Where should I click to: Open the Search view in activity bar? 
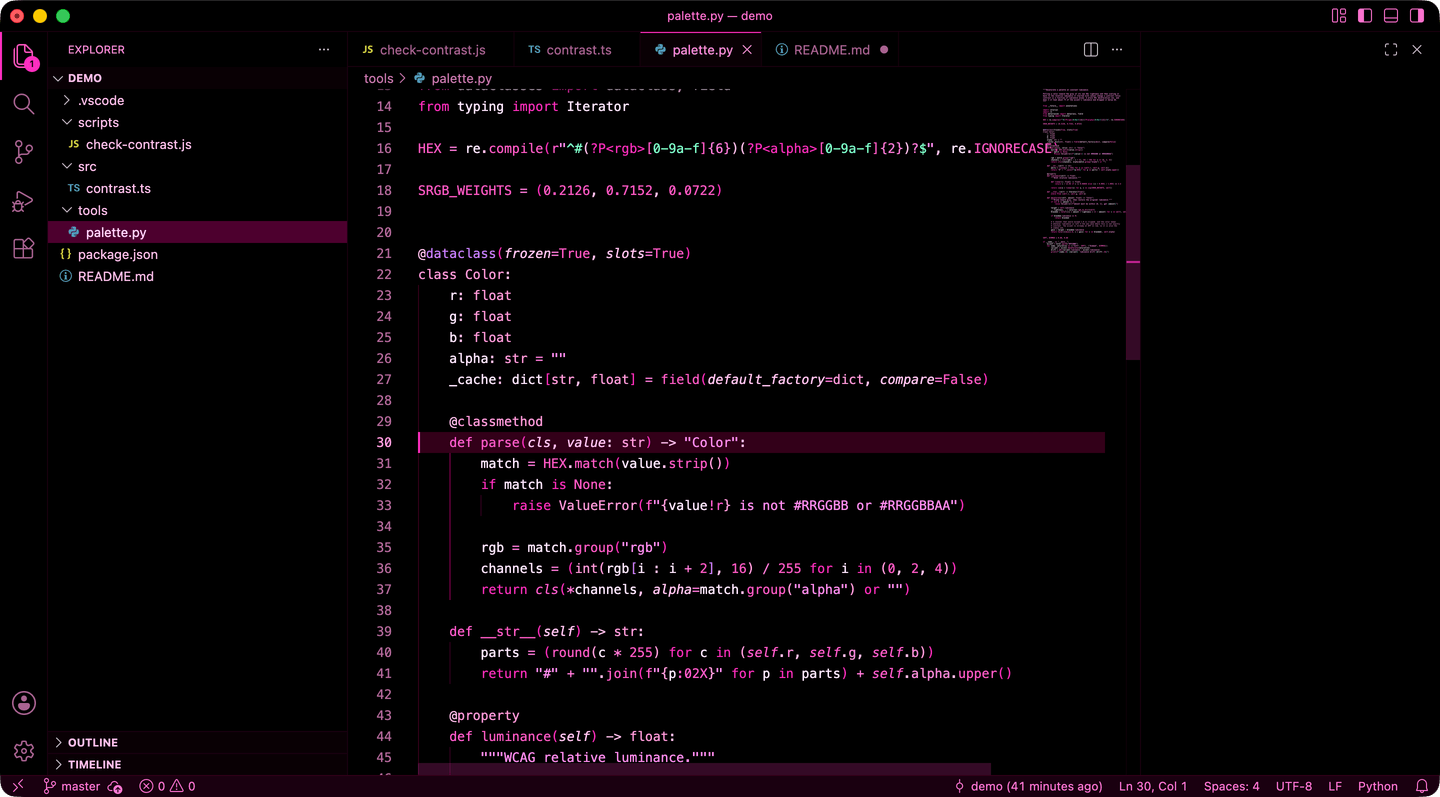click(x=24, y=104)
